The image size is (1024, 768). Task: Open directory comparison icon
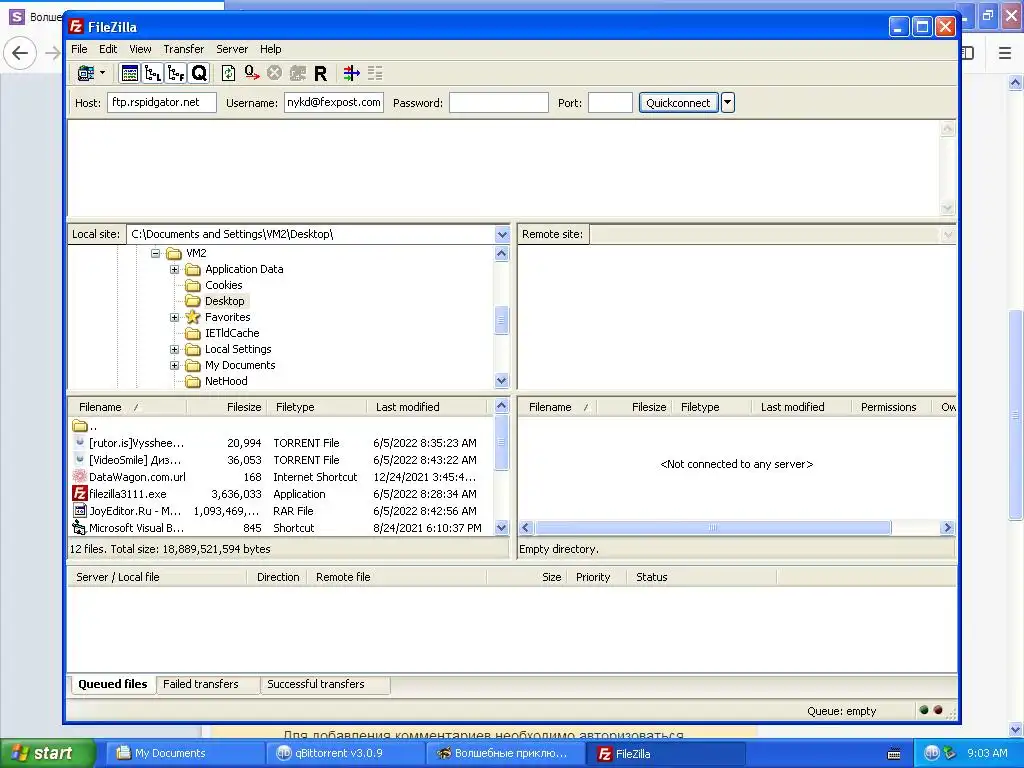pyautogui.click(x=351, y=73)
